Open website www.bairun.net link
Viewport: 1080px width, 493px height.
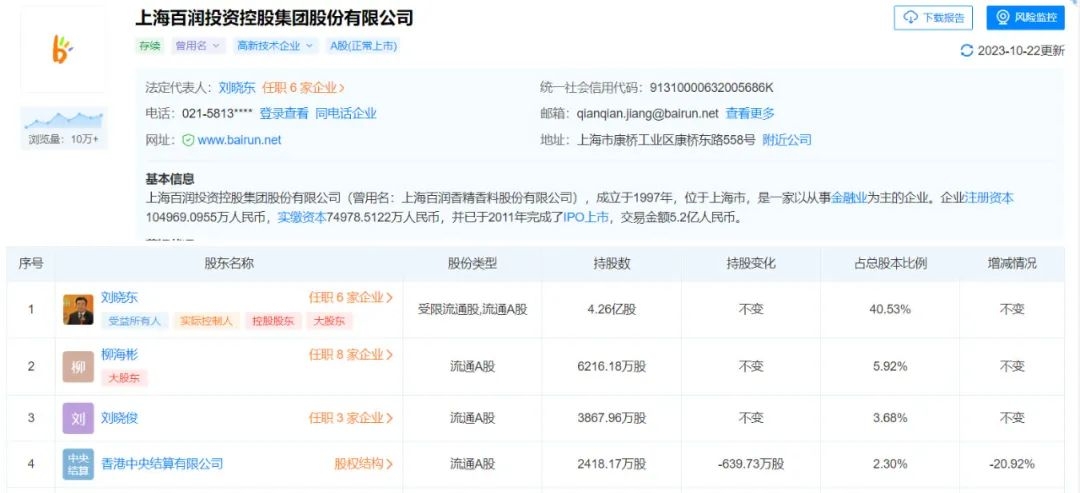(240, 140)
